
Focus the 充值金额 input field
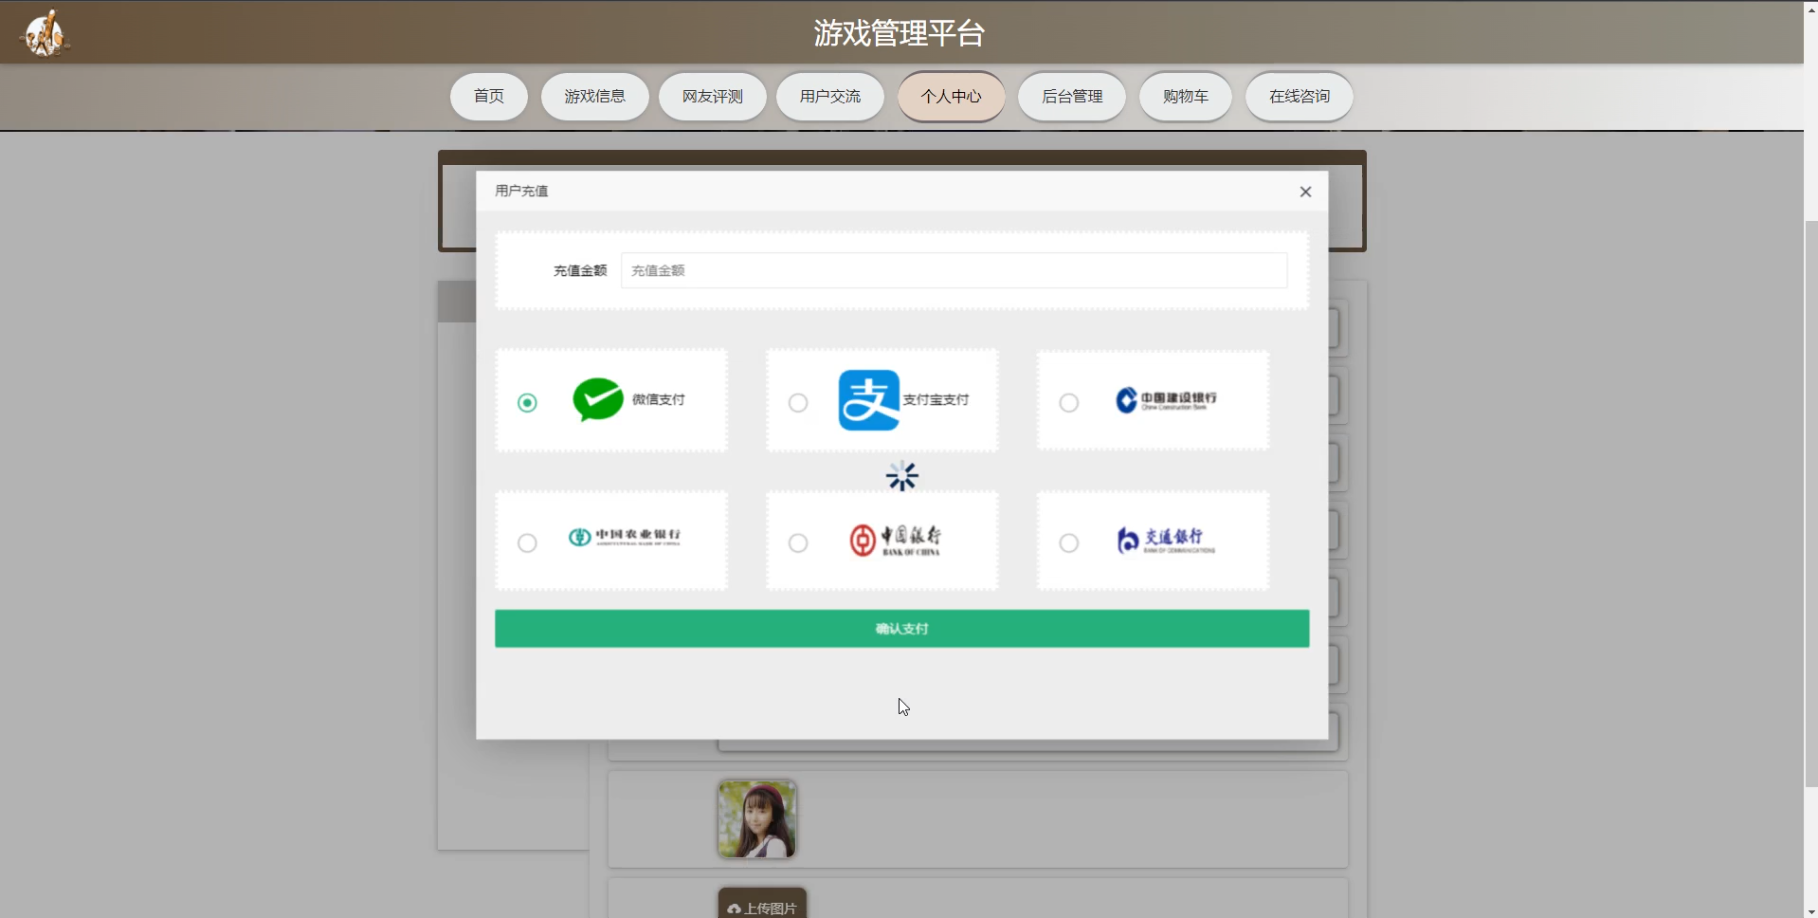coord(954,270)
